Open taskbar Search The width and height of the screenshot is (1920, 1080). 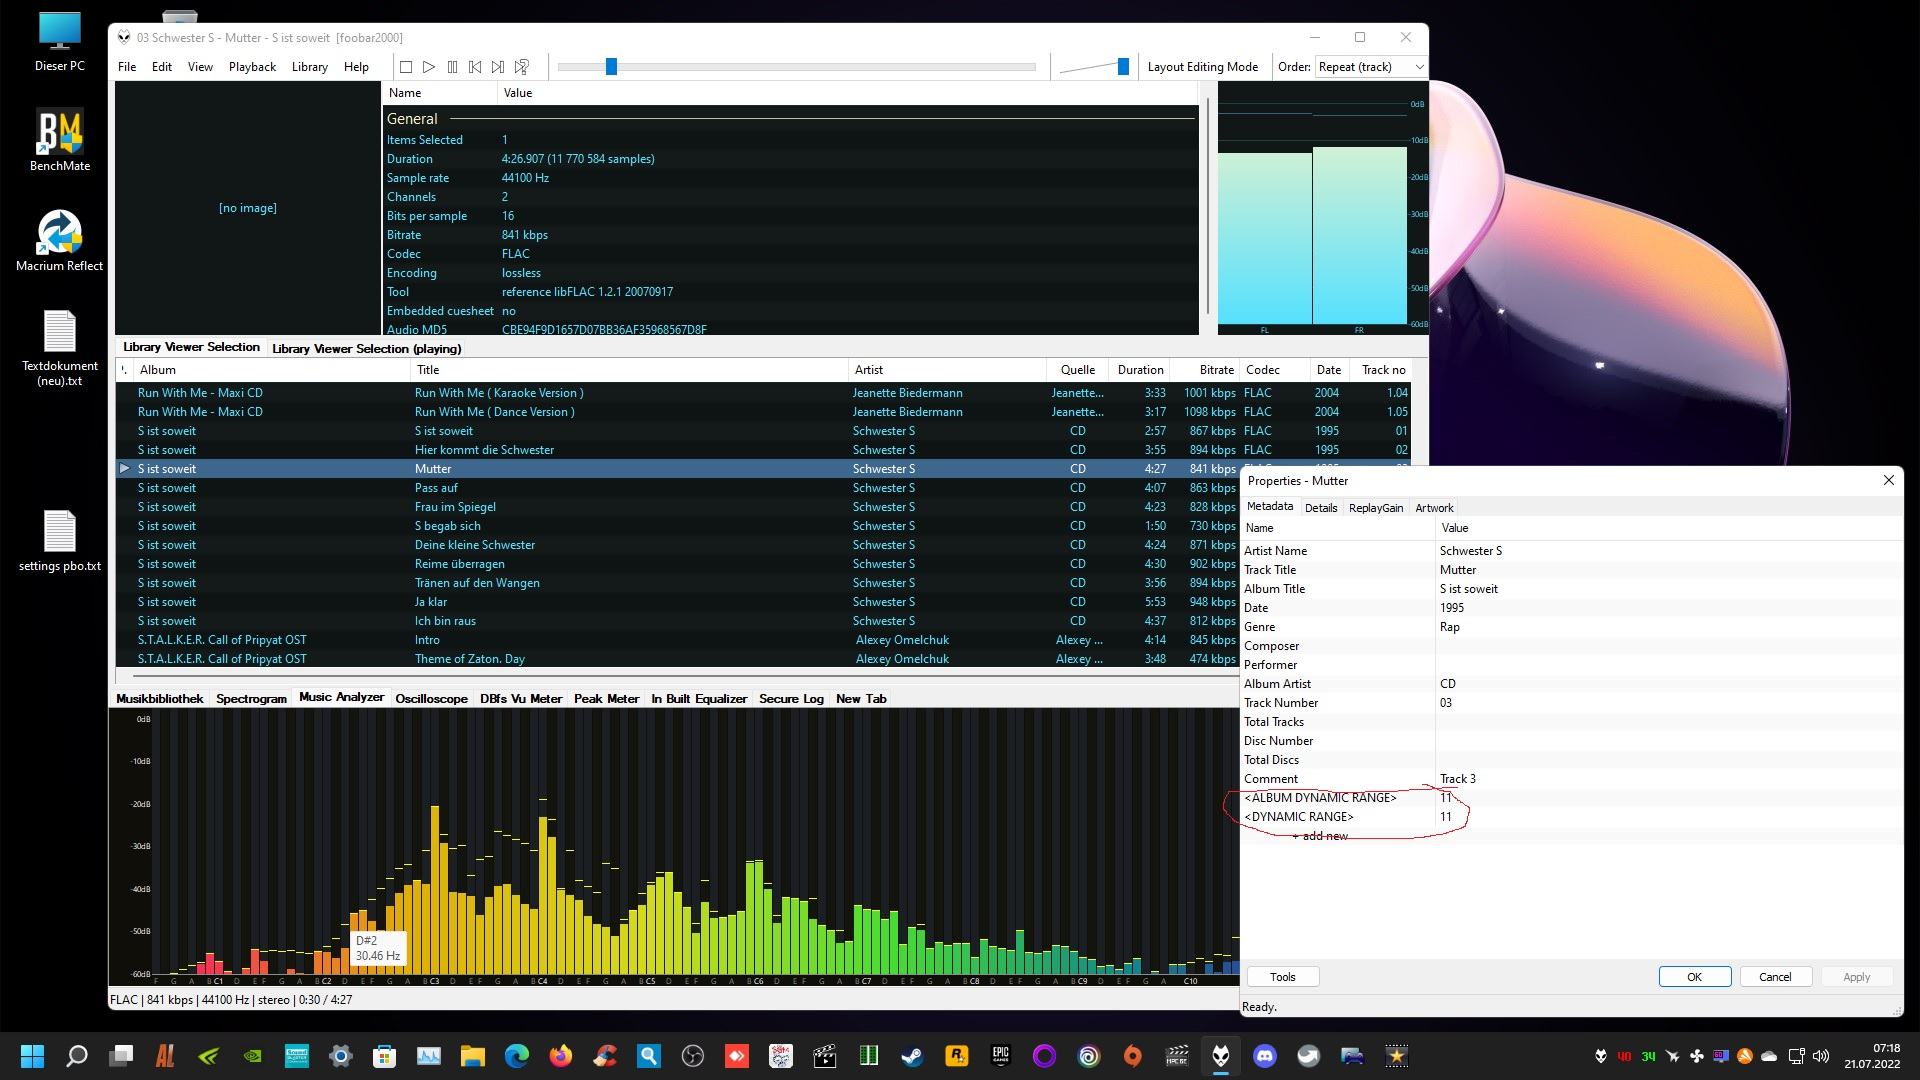click(76, 1056)
